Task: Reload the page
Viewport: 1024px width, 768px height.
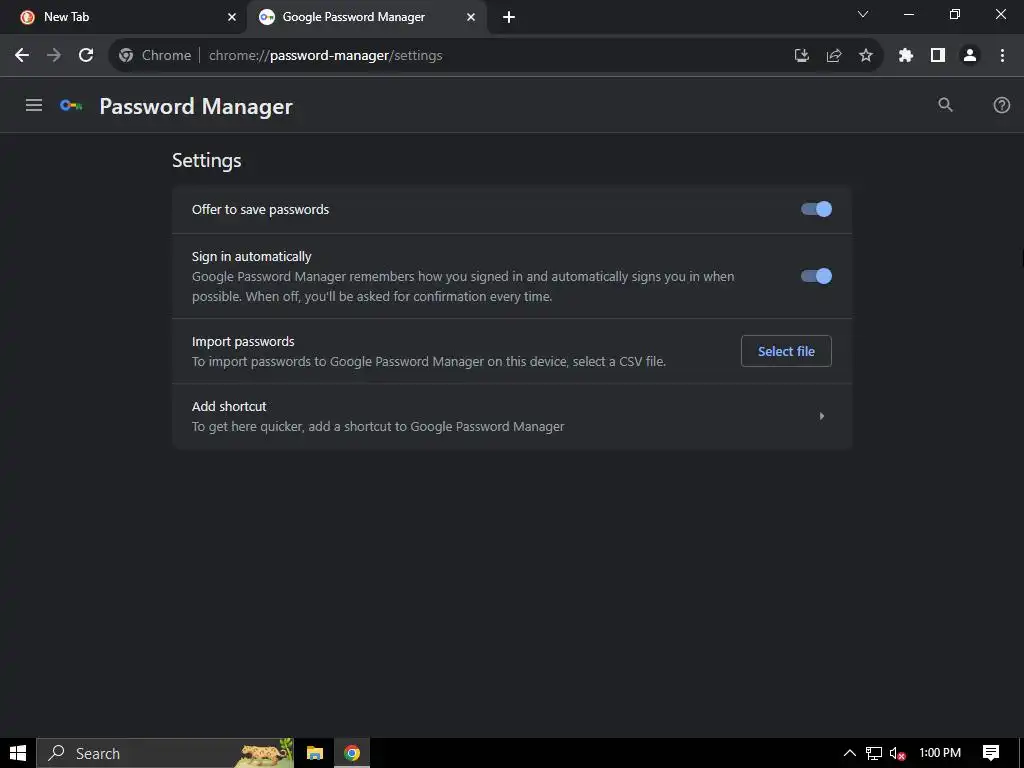Action: tap(86, 56)
